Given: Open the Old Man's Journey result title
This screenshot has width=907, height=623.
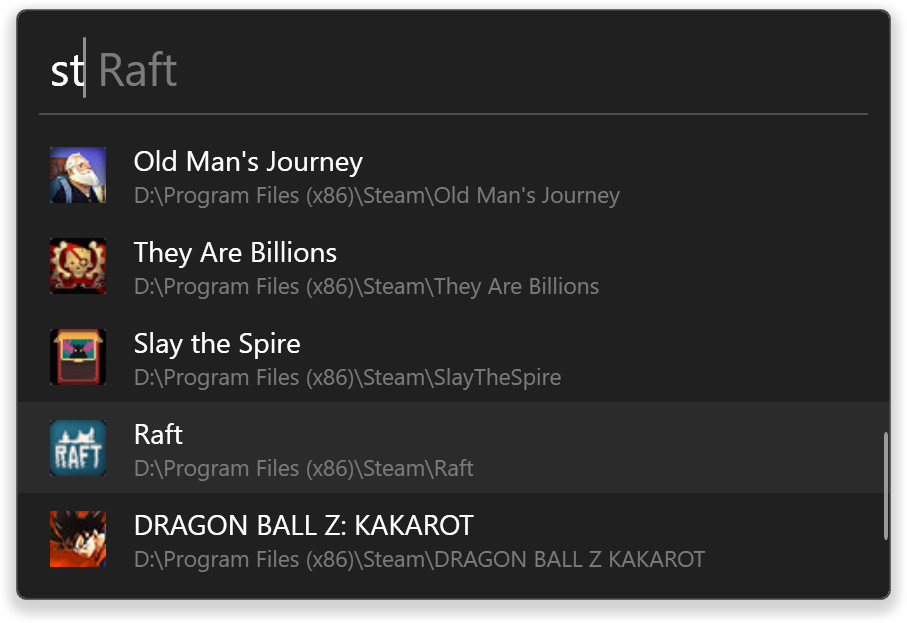Looking at the screenshot, I should 248,162.
